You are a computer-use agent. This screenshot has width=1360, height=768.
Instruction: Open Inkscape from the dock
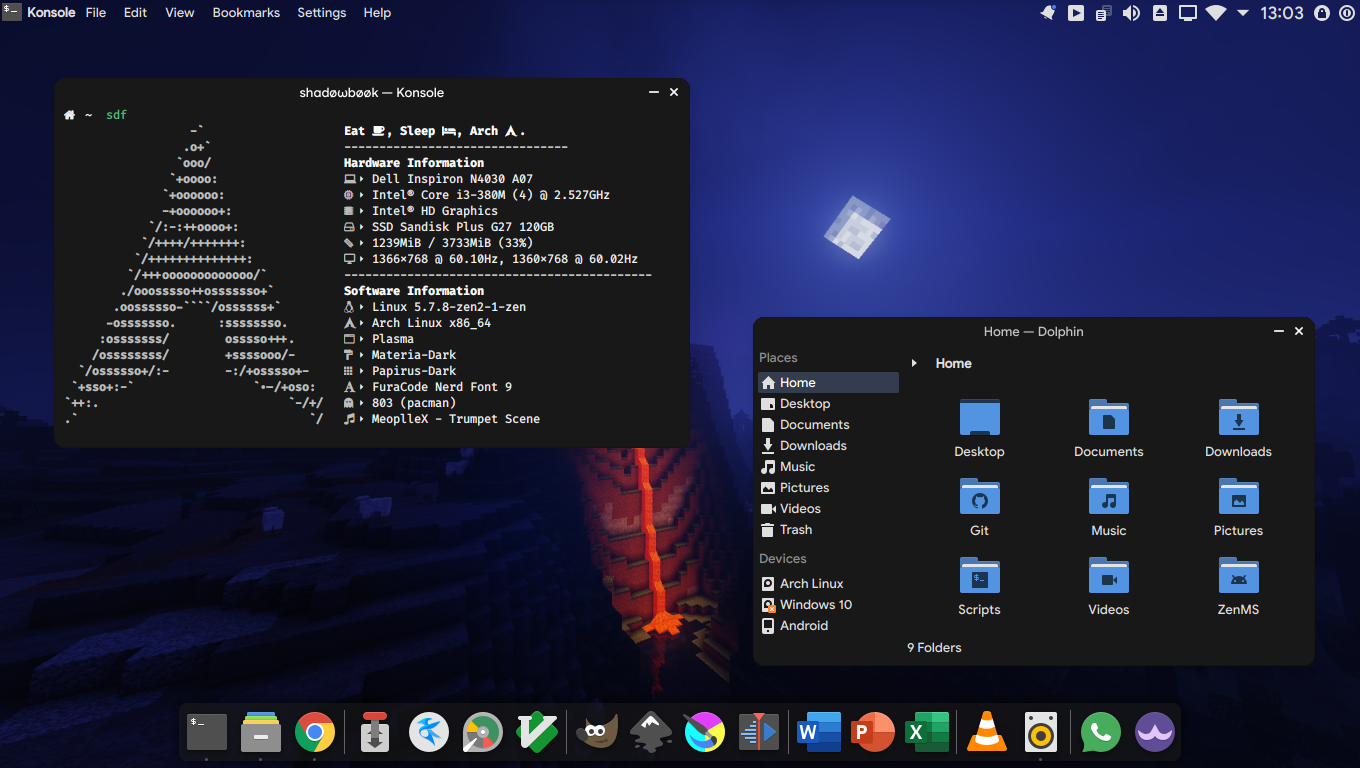[x=651, y=733]
